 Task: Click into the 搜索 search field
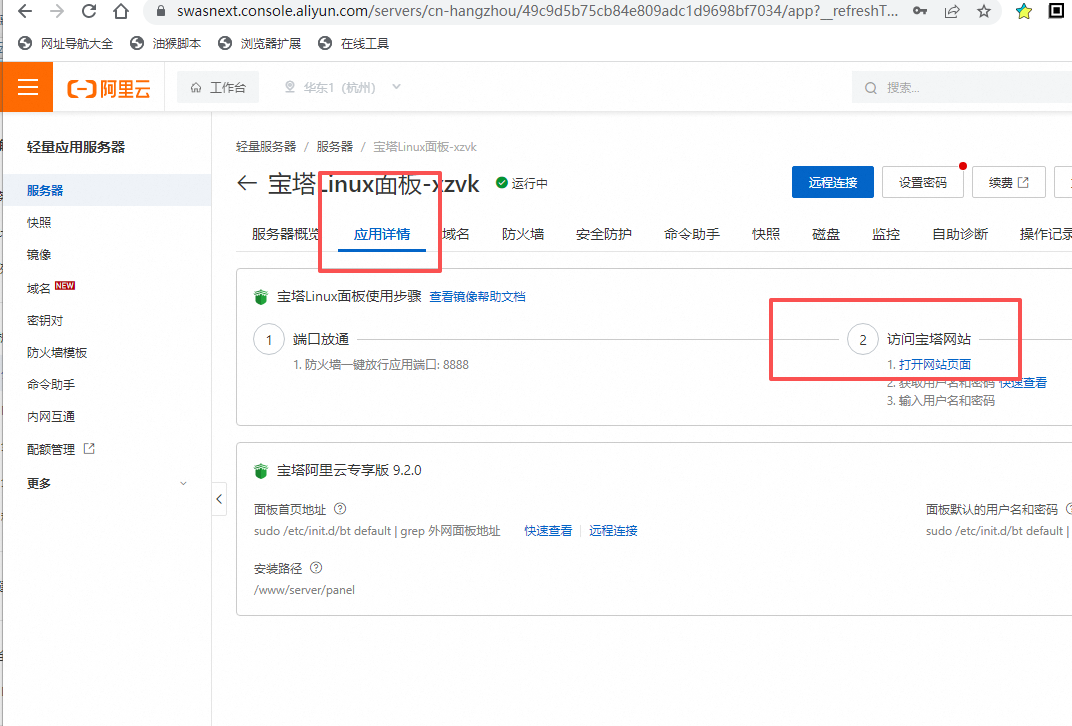[960, 88]
